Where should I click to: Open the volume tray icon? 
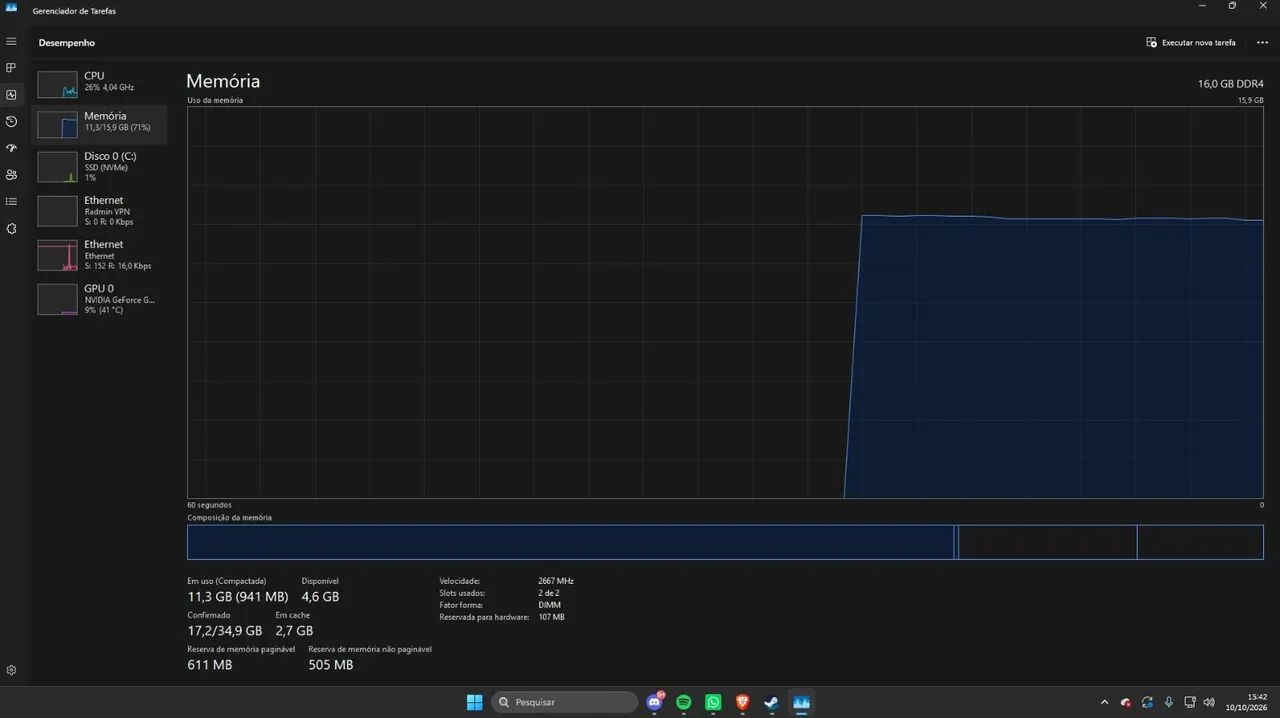click(x=1210, y=702)
